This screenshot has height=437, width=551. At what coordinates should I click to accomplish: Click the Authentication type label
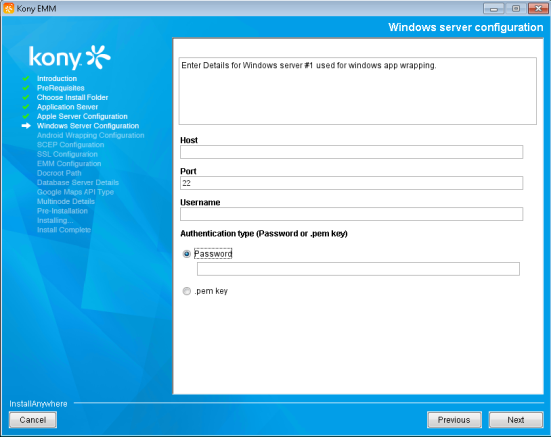[x=264, y=234]
